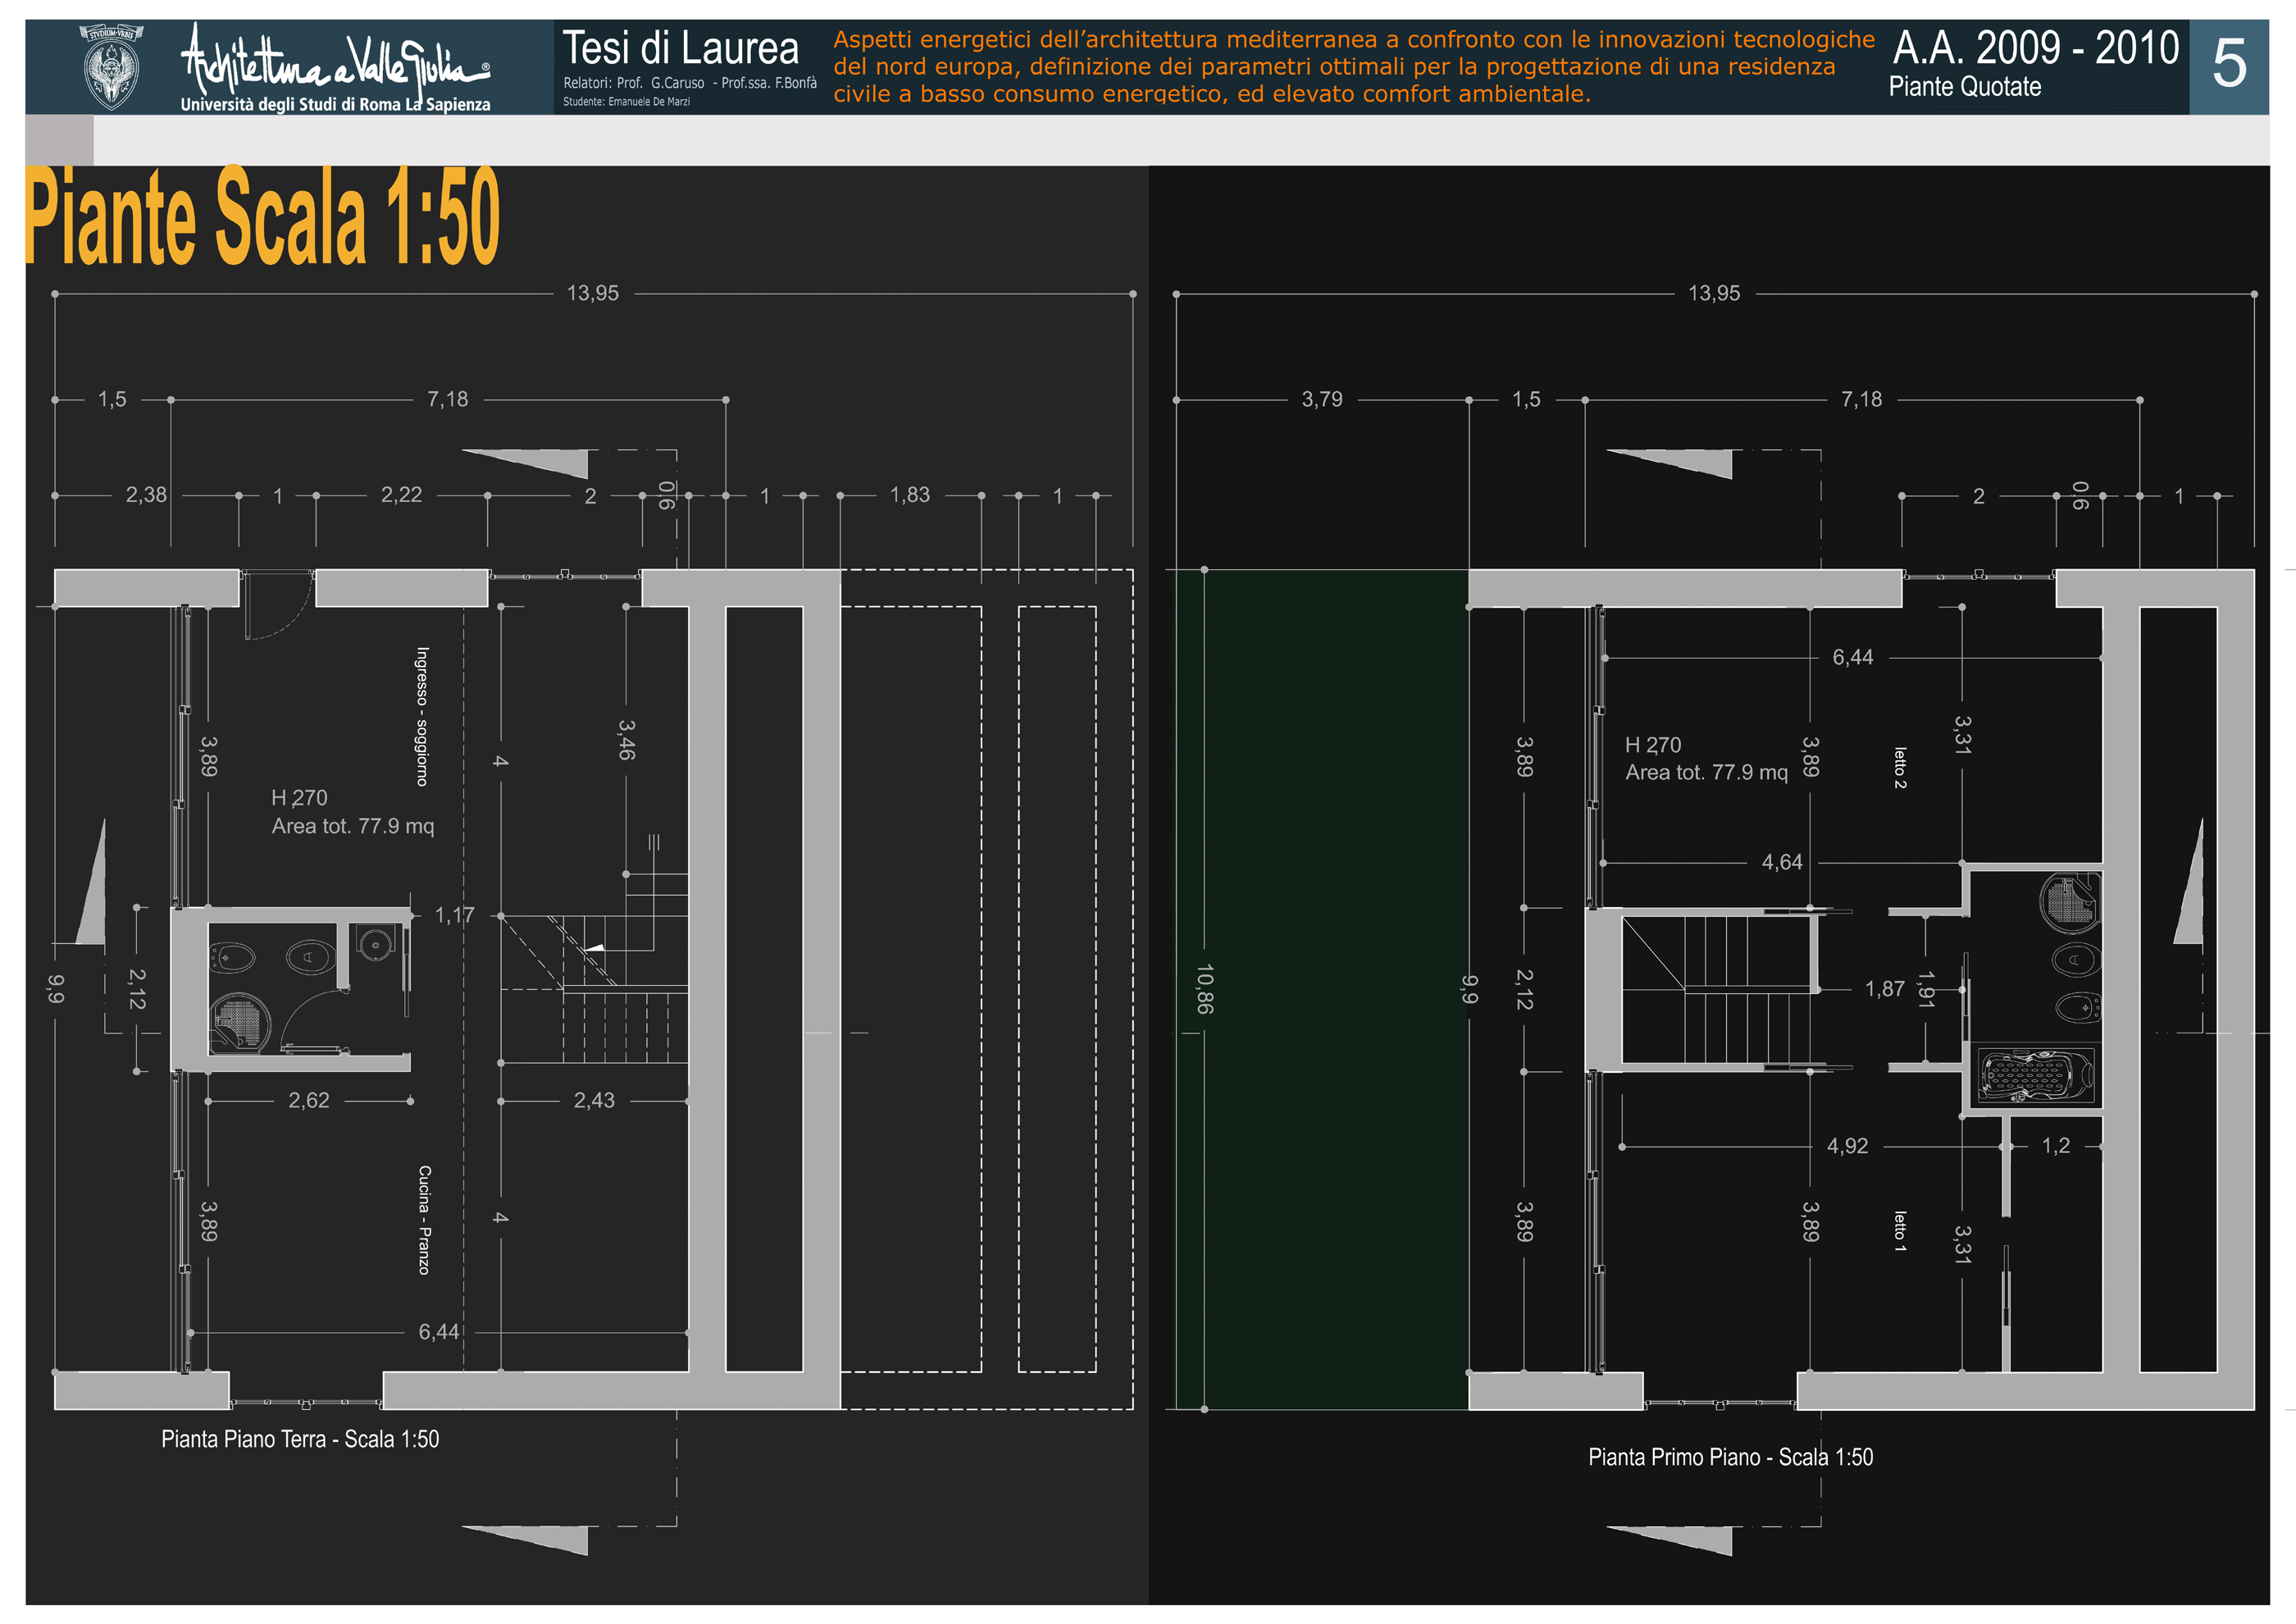Click the 'letto 1' room label
Image resolution: width=2296 pixels, height=1624 pixels.
[1899, 1231]
